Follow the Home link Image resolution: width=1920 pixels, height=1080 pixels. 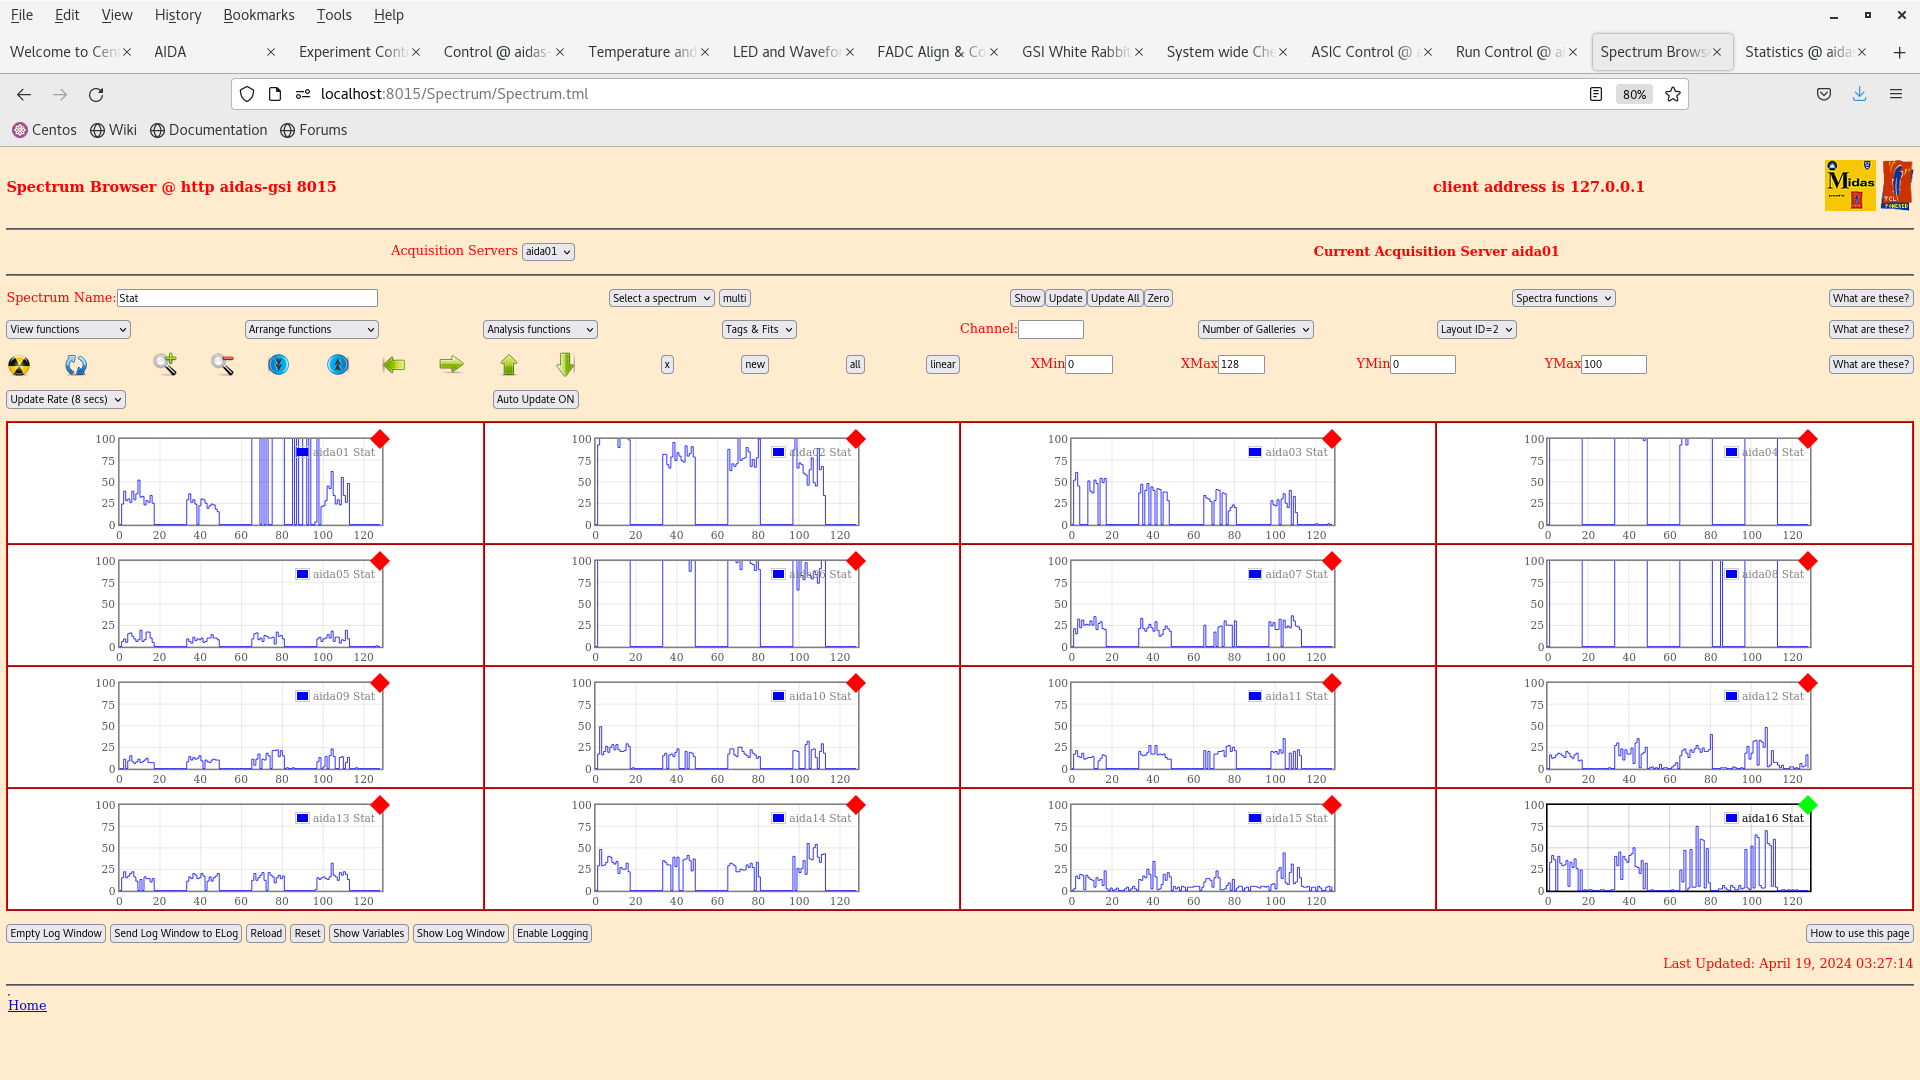[27, 1005]
